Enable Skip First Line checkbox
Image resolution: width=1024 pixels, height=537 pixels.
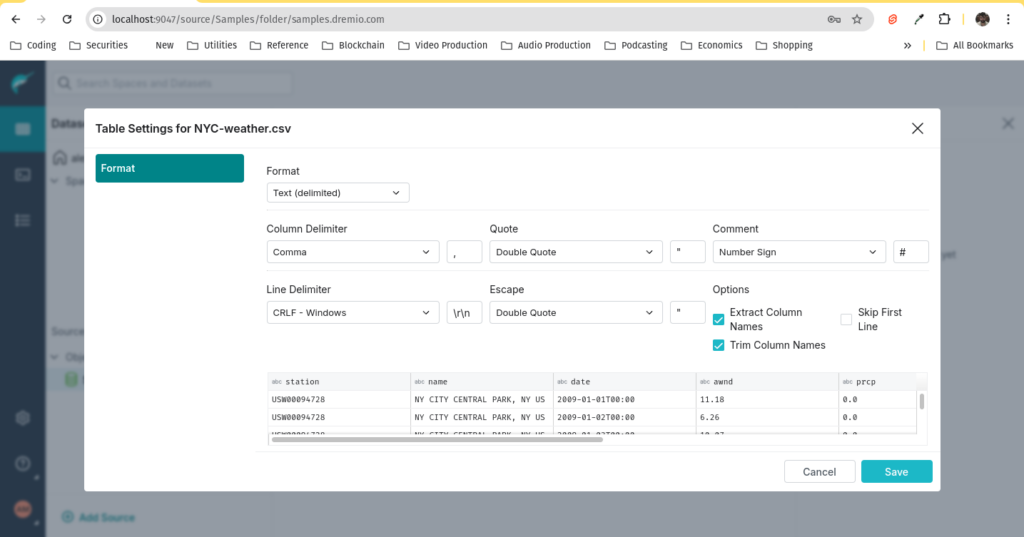(846, 319)
